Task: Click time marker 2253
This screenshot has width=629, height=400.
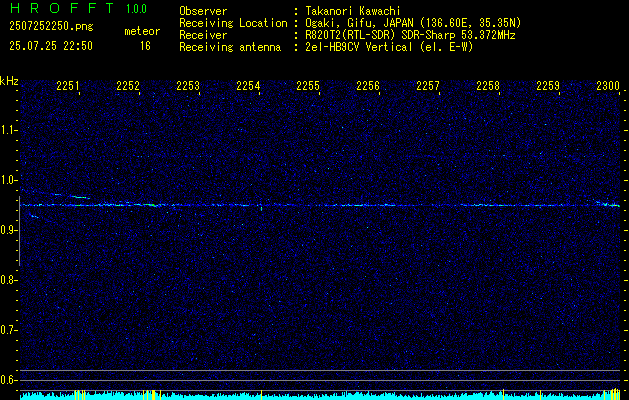Action: click(x=188, y=85)
